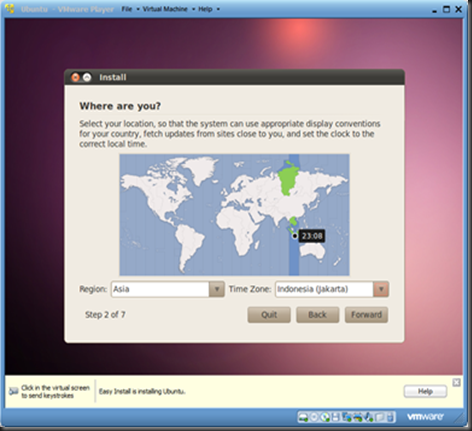Click the 23:08 time label on map

[312, 236]
